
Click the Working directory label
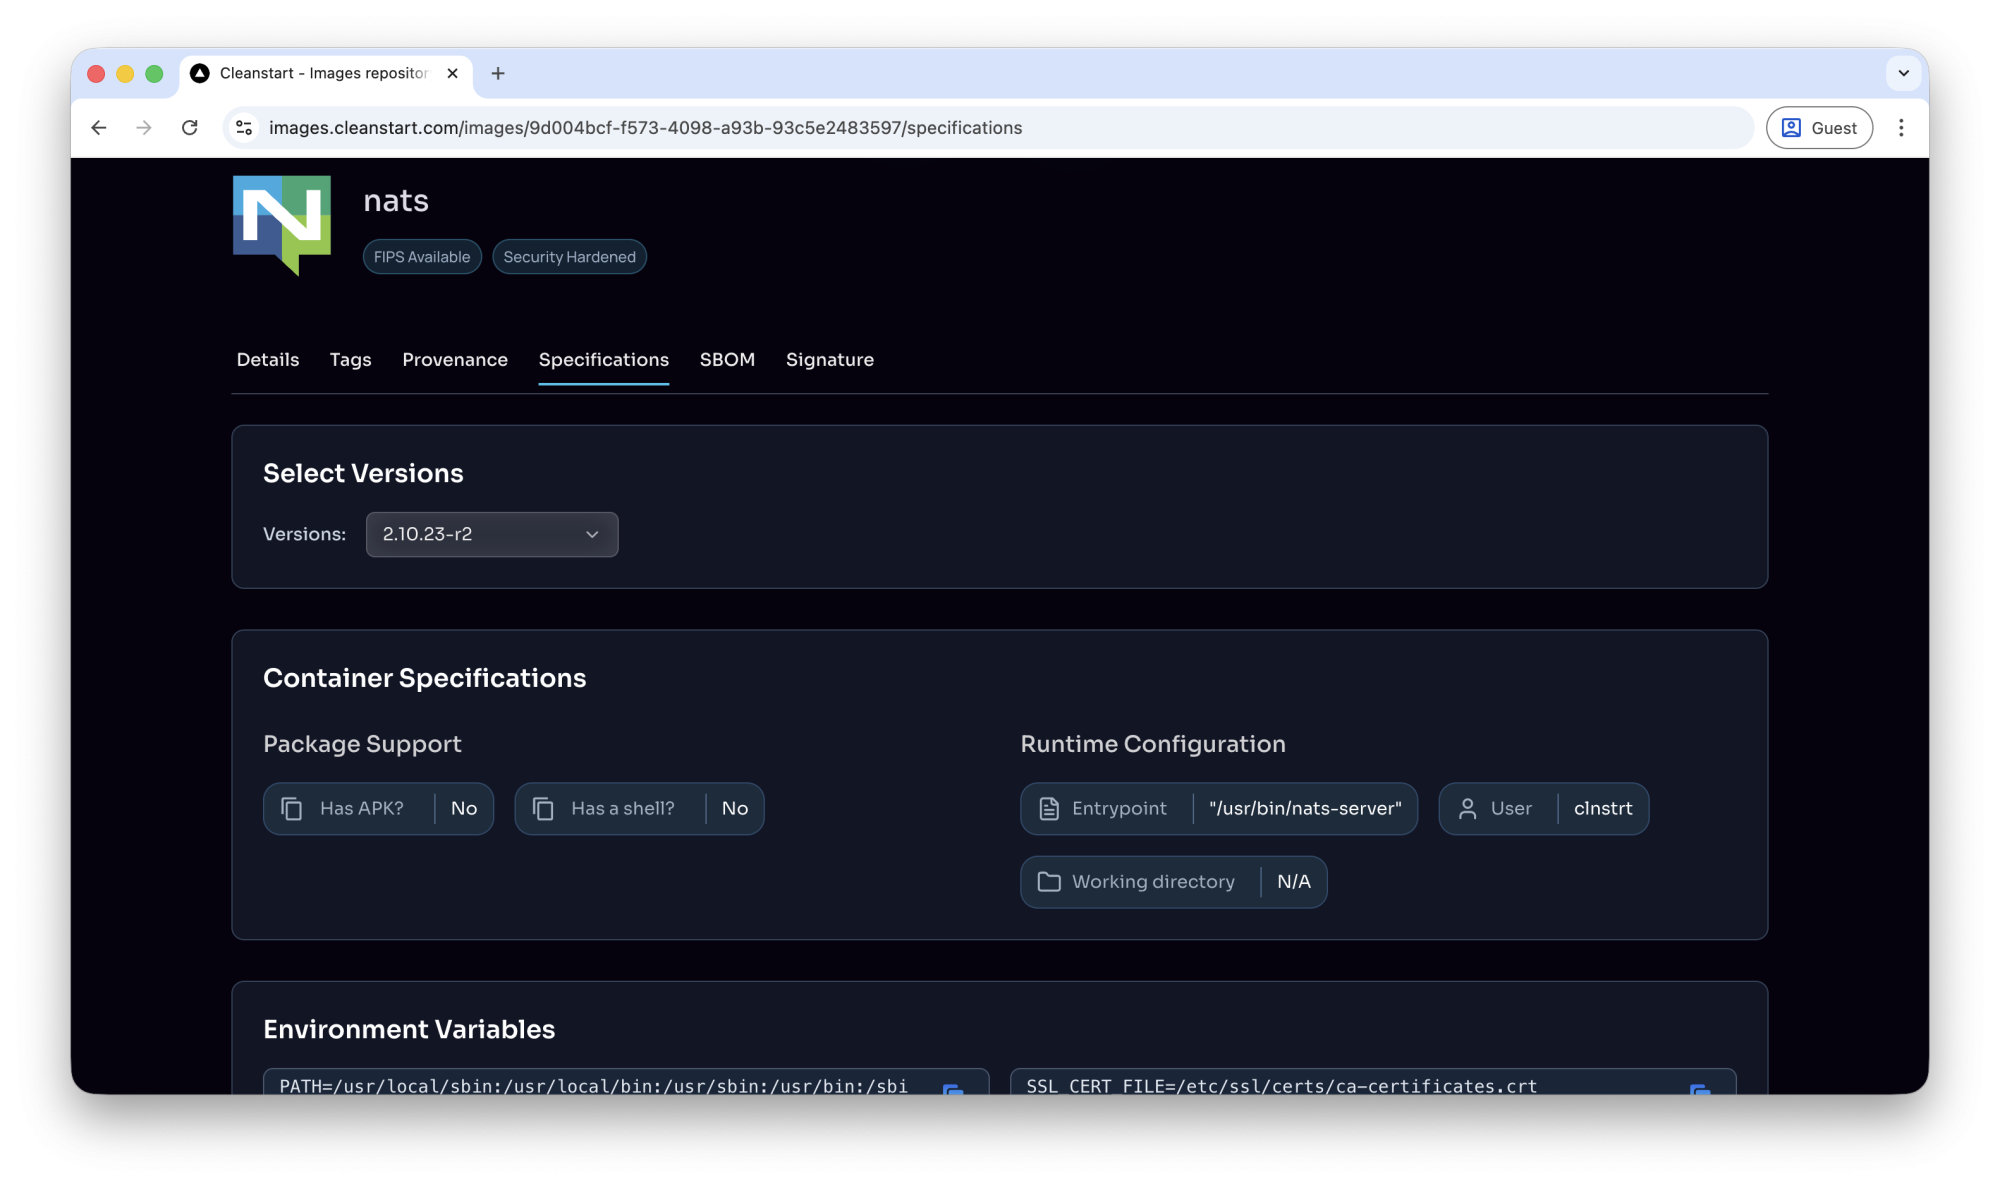coord(1153,882)
